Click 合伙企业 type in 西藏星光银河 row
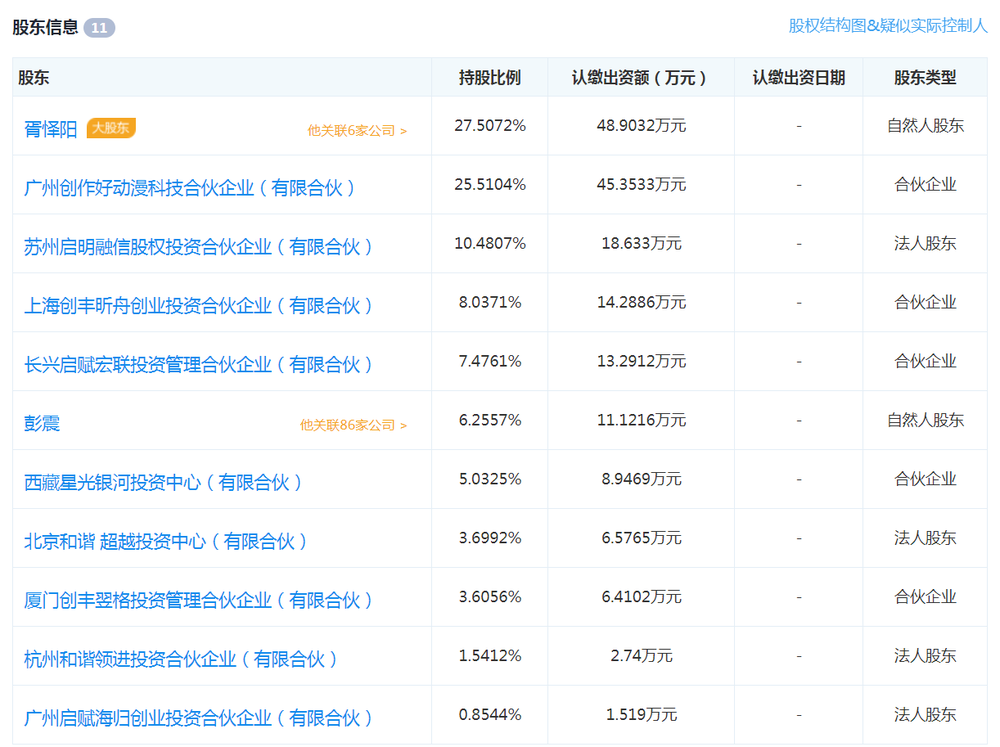 (925, 479)
